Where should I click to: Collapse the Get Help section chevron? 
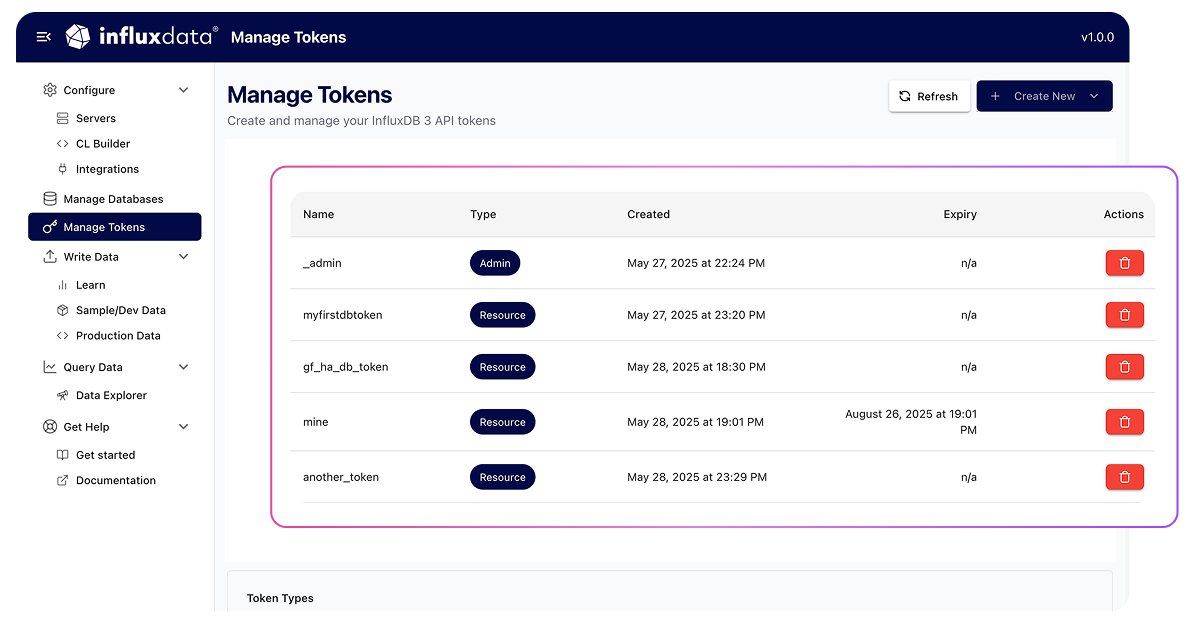(184, 427)
